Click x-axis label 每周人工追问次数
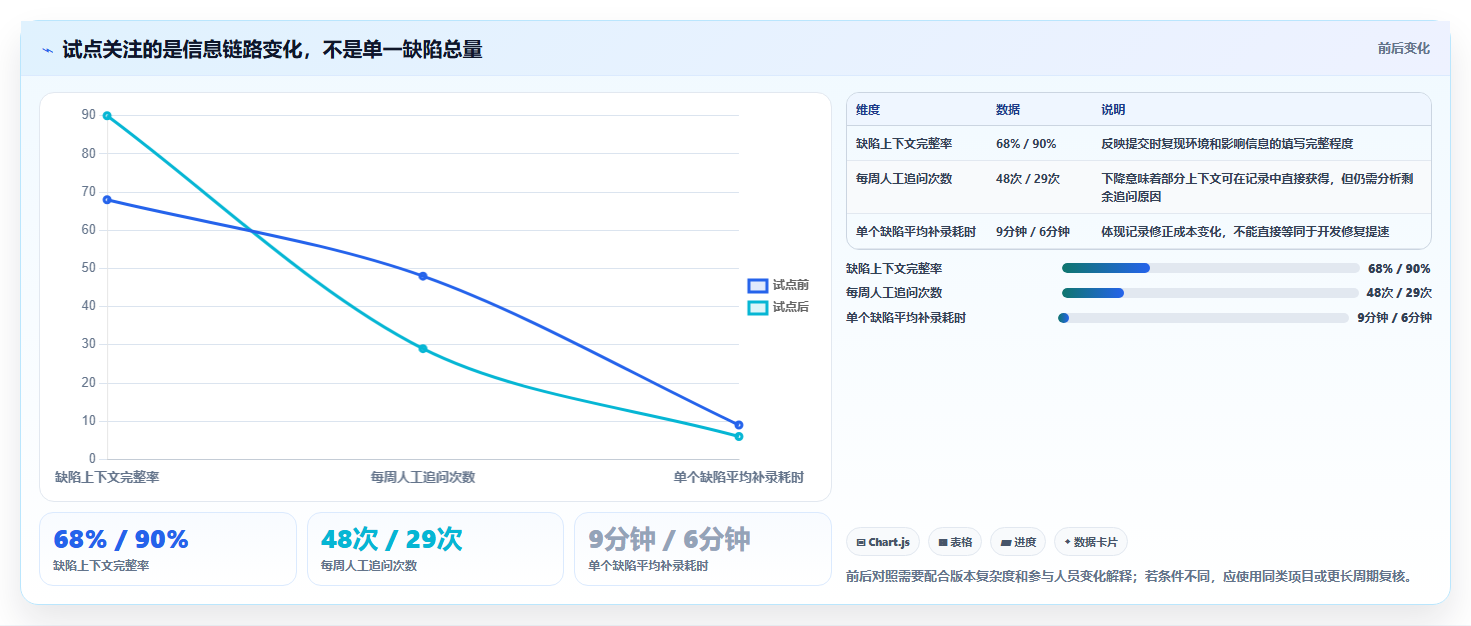The image size is (1471, 626). 423,478
